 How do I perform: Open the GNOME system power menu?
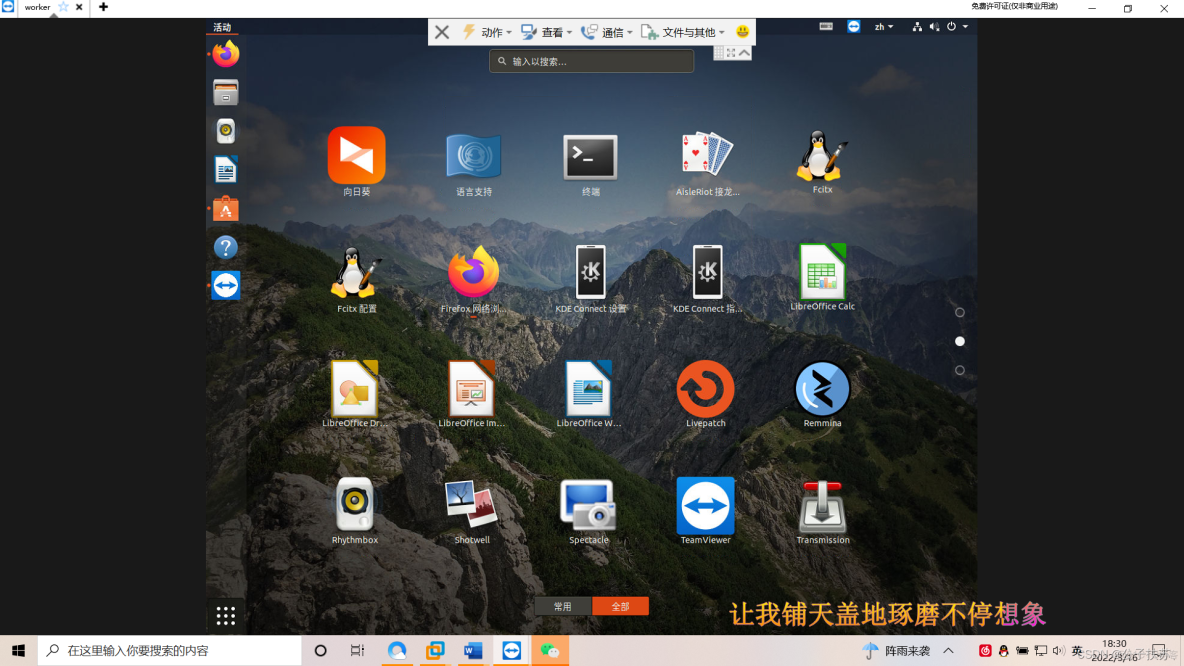(x=957, y=26)
